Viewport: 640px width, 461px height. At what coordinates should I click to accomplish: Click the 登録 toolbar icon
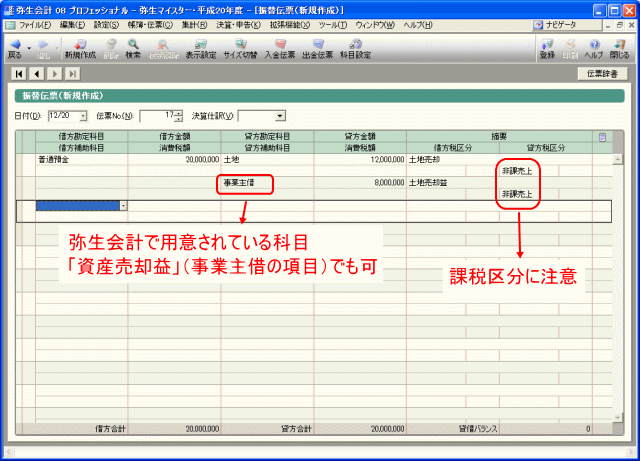[547, 48]
